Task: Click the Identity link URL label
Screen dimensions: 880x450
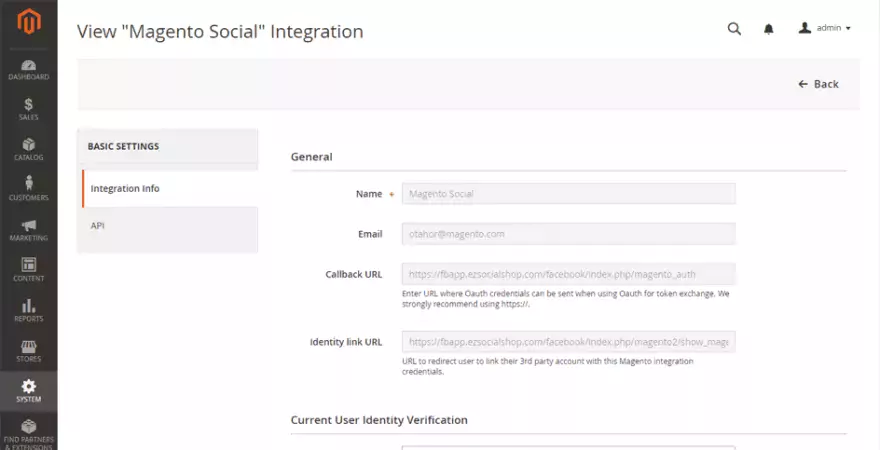Action: pyautogui.click(x=346, y=342)
